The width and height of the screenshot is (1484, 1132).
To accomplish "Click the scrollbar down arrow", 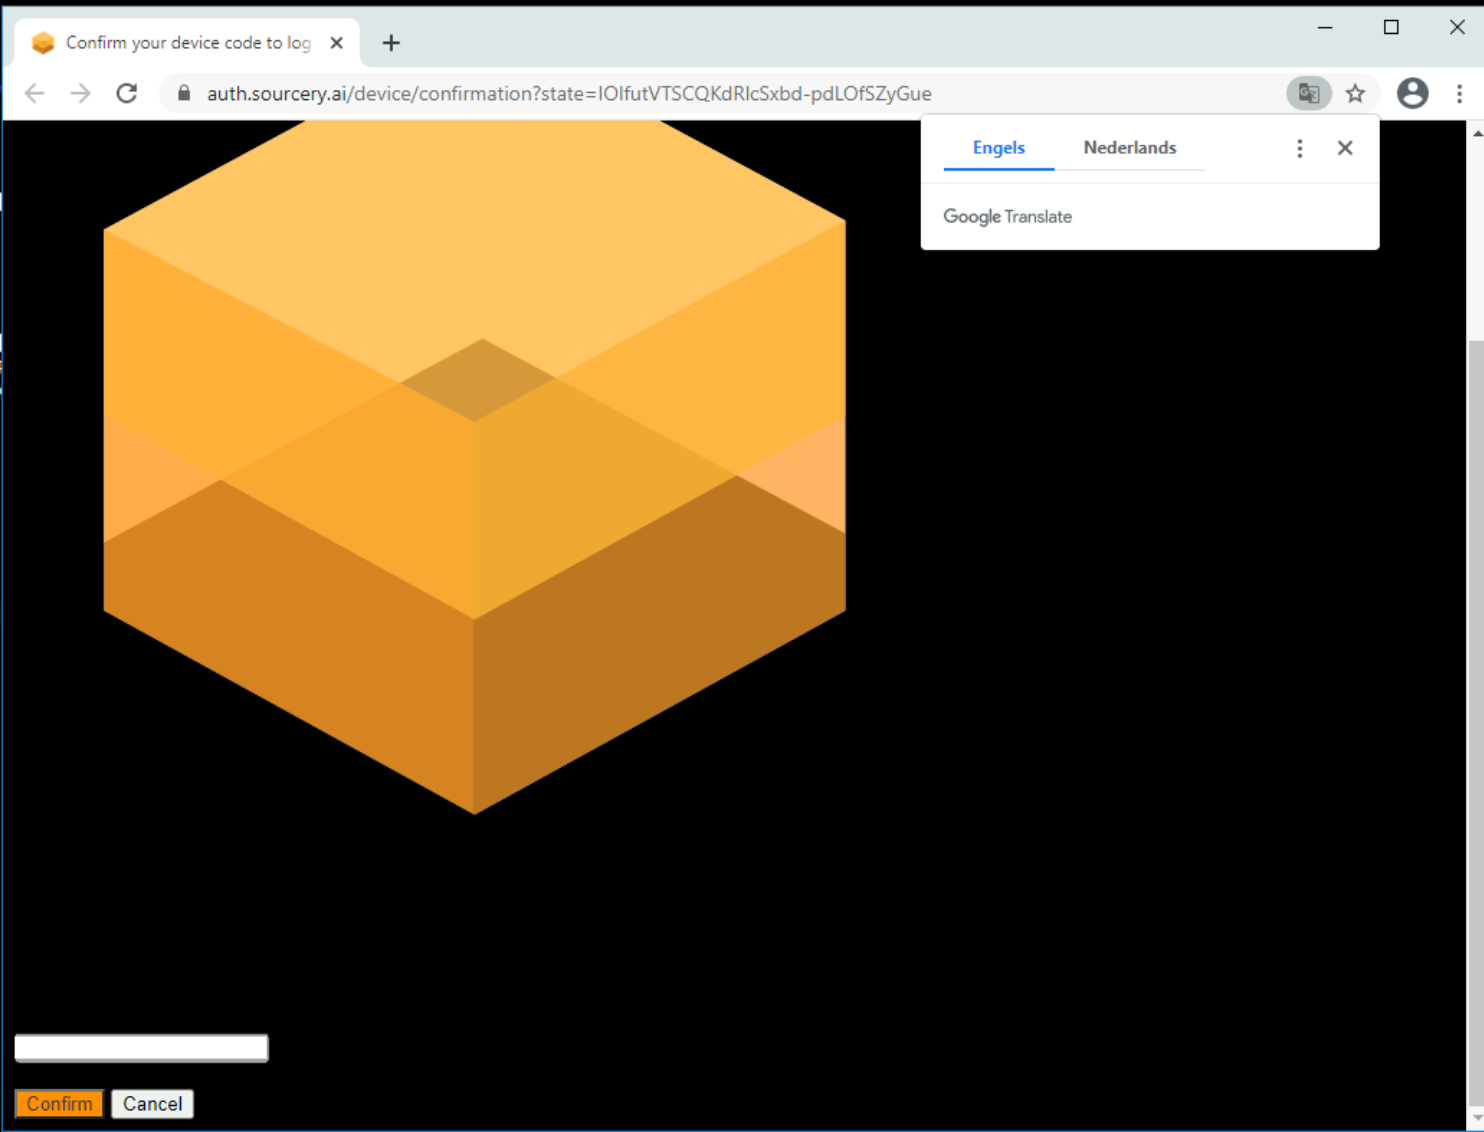I will [1476, 1118].
